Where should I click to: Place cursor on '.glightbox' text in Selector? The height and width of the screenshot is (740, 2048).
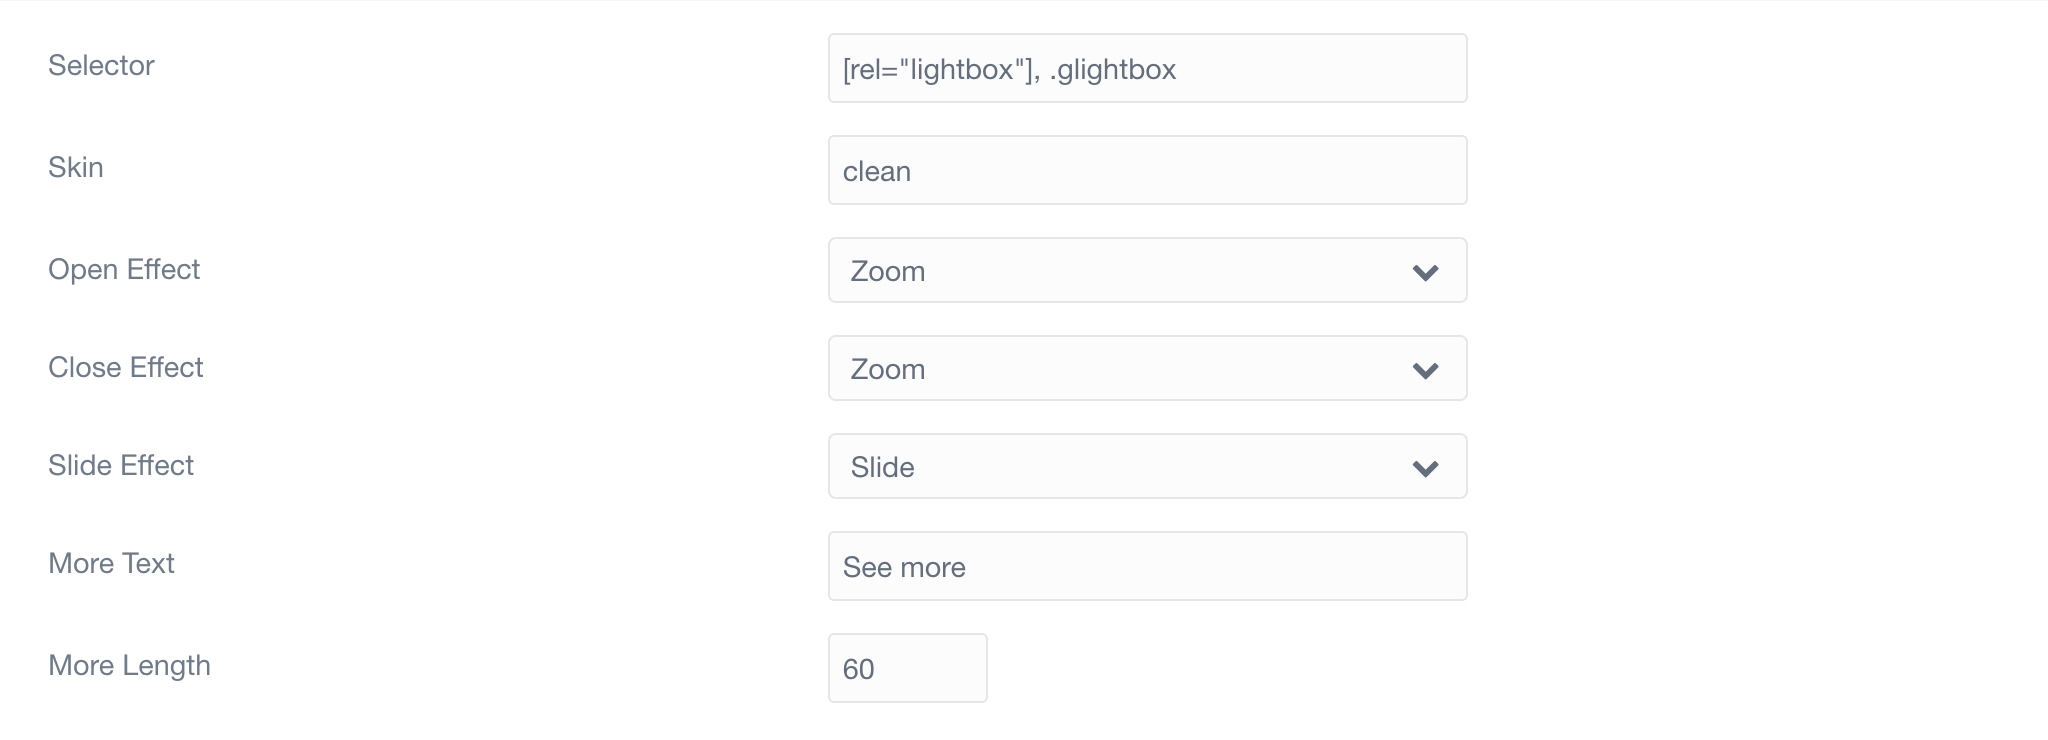1113,70
